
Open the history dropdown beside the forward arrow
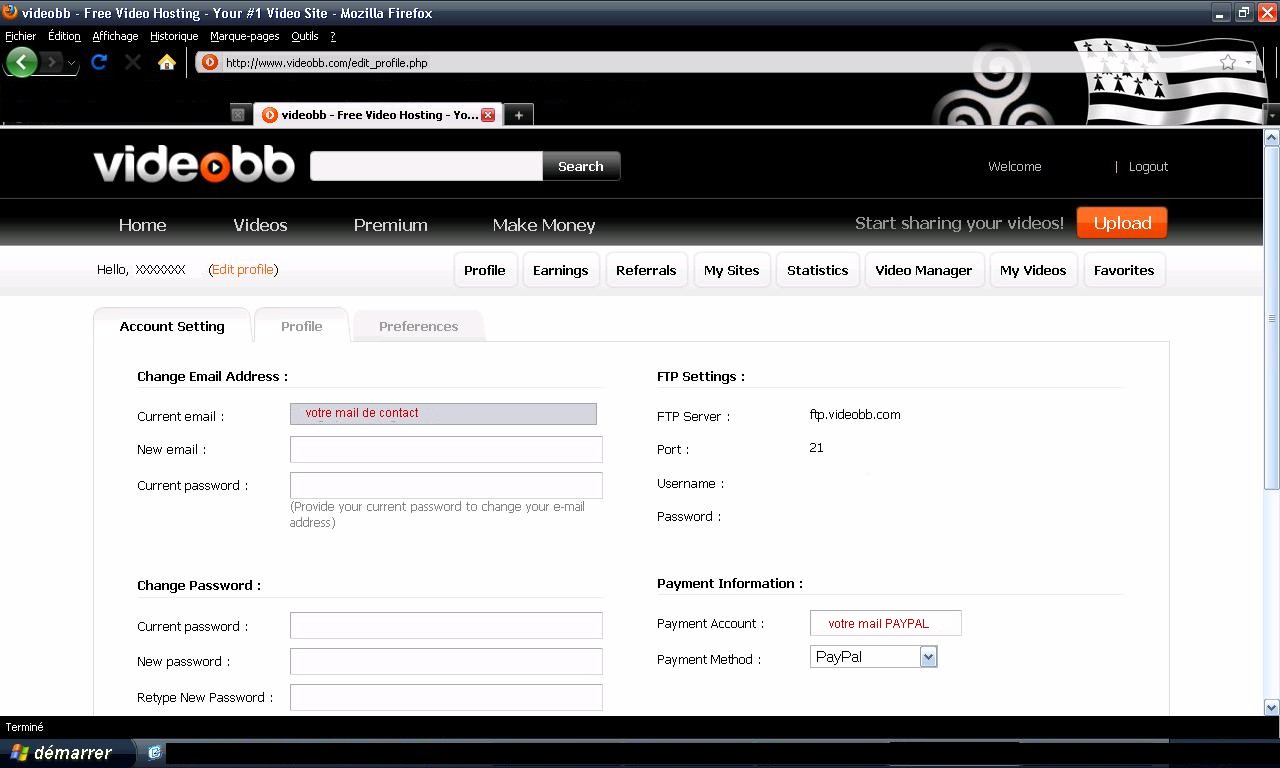(x=71, y=63)
